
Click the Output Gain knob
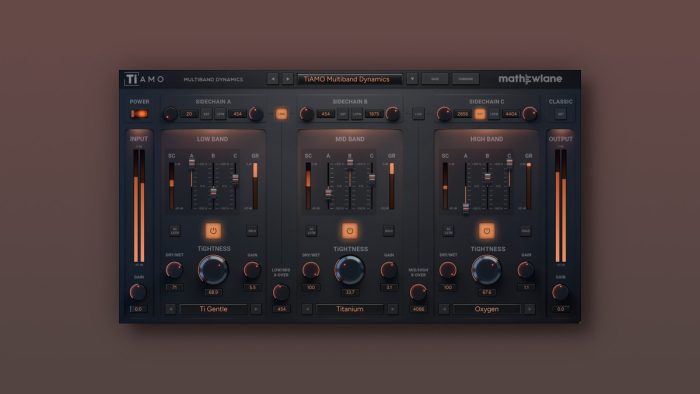tap(560, 292)
